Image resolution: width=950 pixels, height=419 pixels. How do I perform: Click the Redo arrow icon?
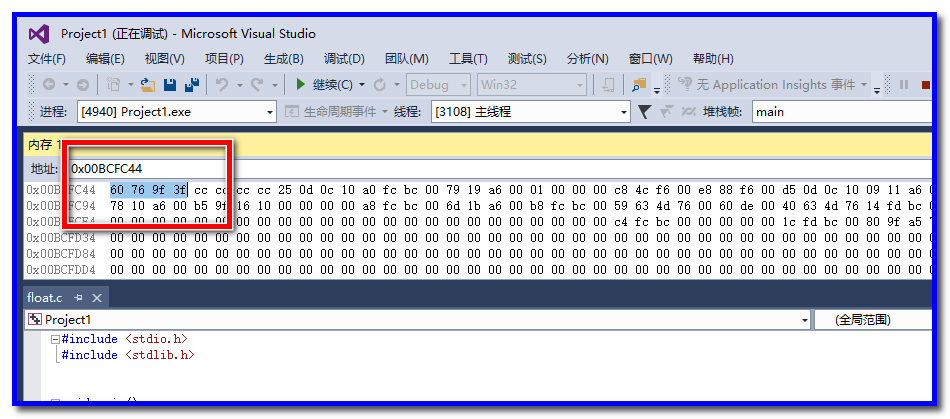click(257, 85)
